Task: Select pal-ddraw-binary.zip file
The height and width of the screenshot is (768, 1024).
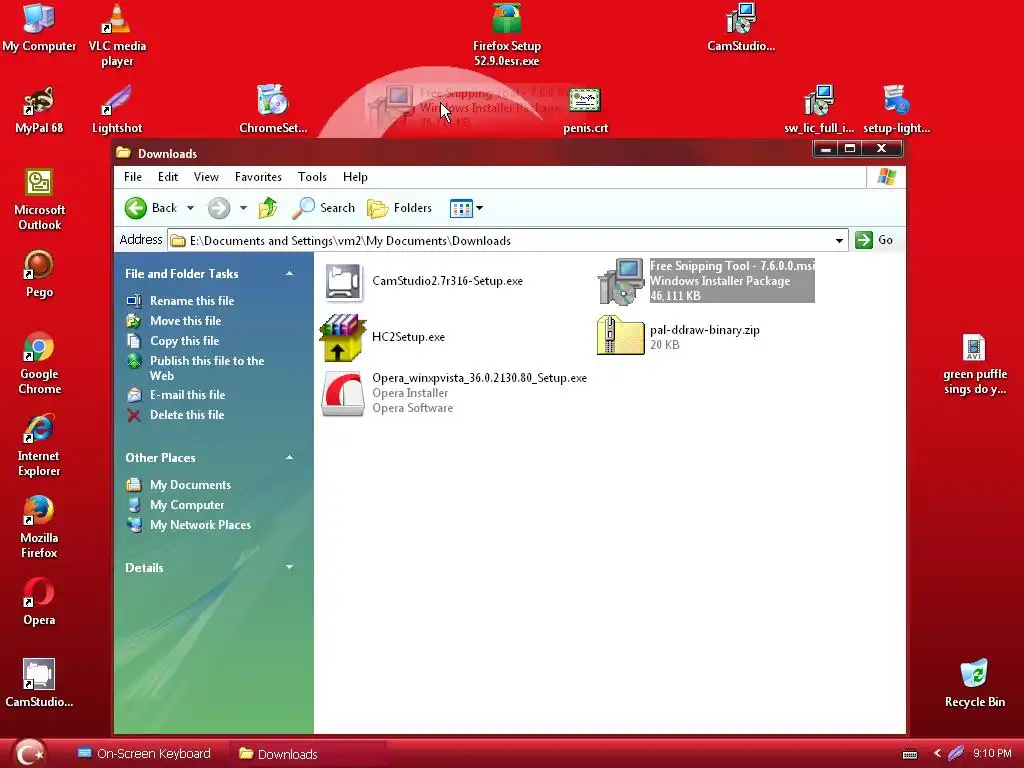Action: coord(678,337)
